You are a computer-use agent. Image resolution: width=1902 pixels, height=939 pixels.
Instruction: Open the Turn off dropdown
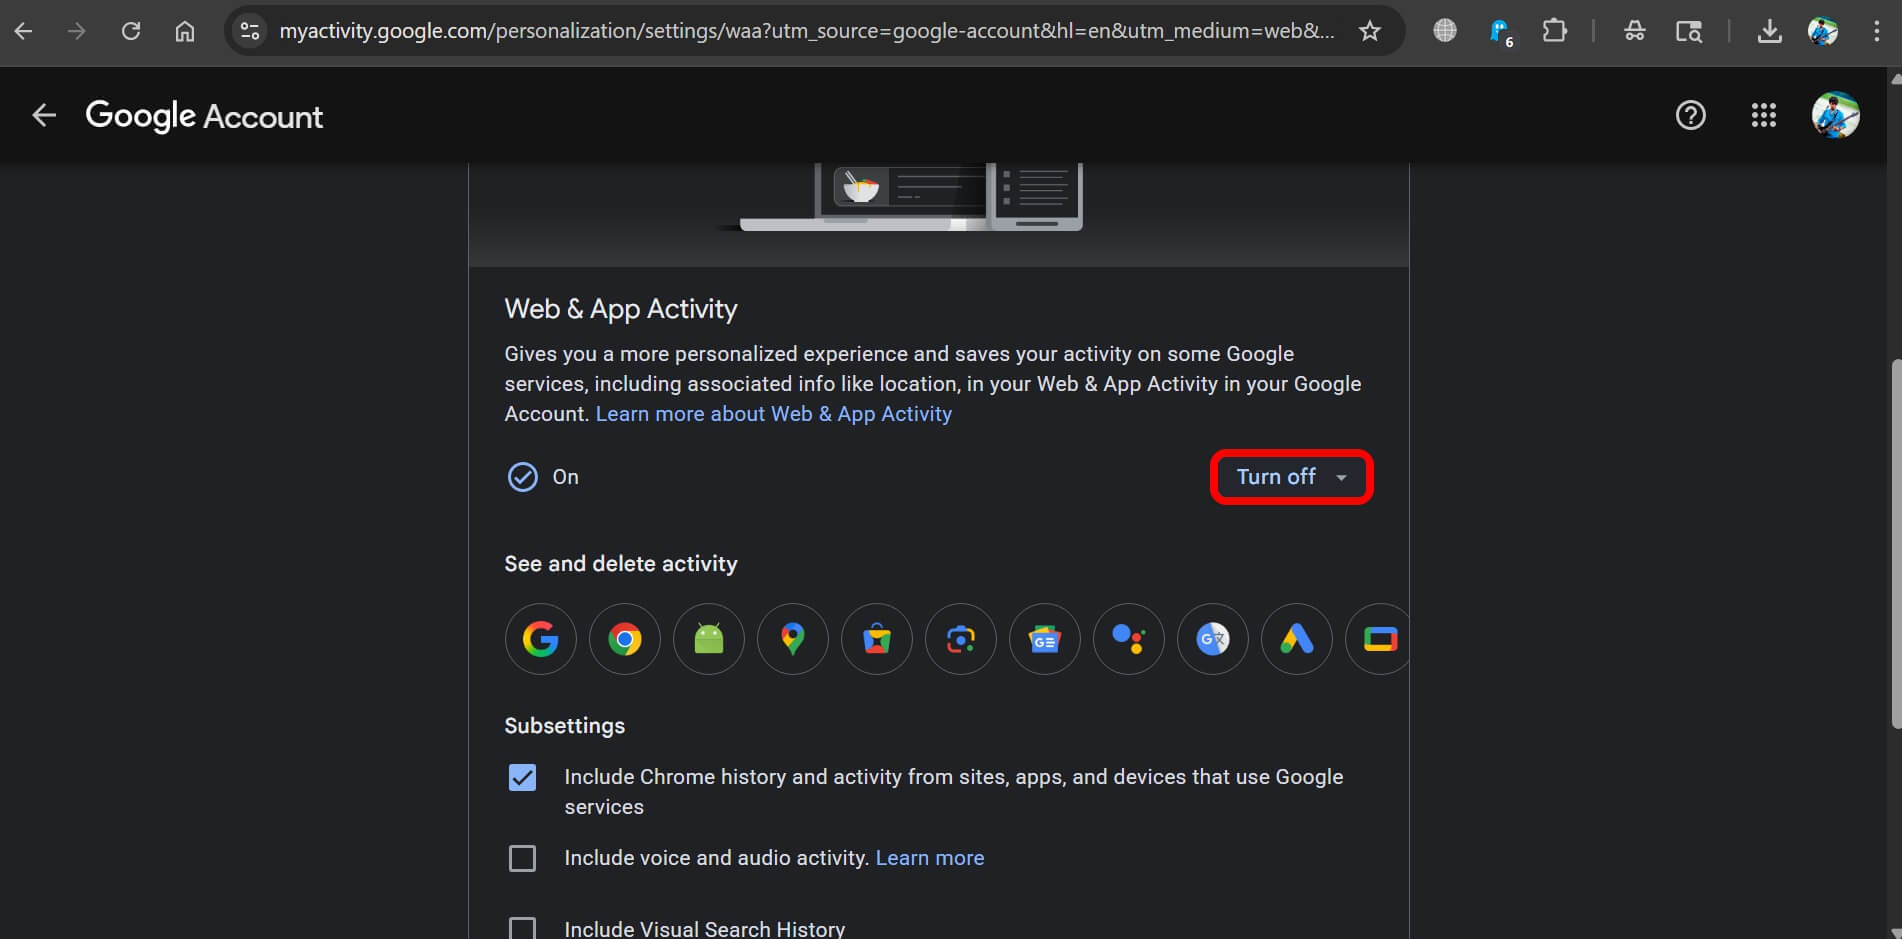1292,477
